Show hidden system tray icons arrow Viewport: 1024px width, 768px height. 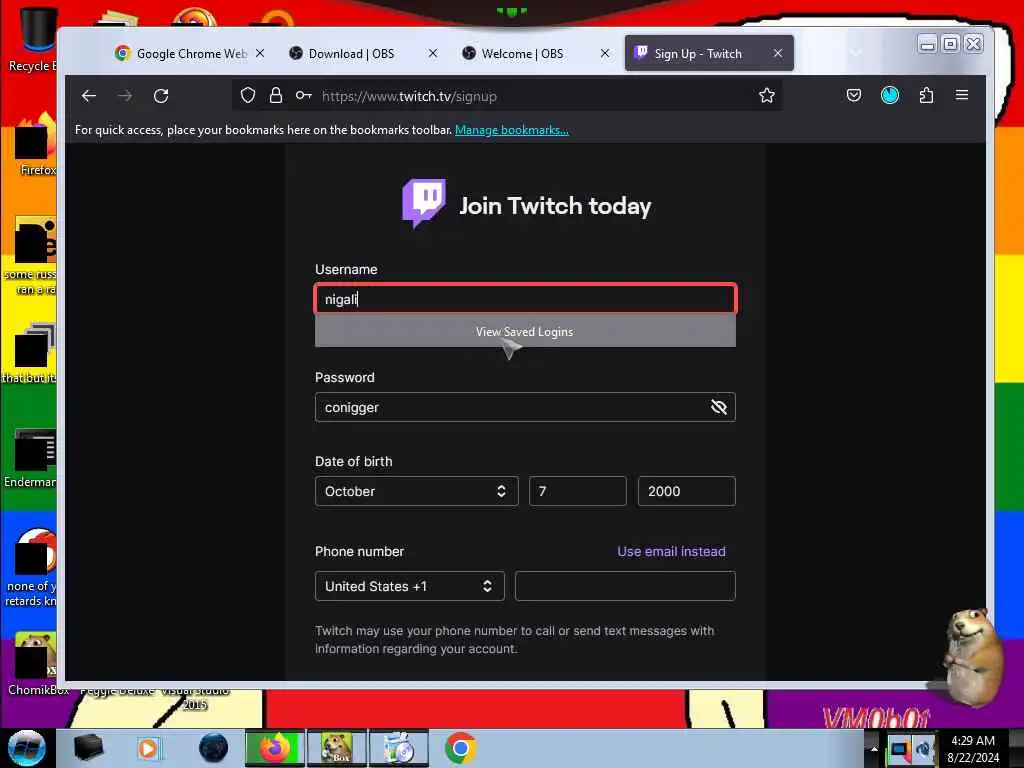pos(874,748)
